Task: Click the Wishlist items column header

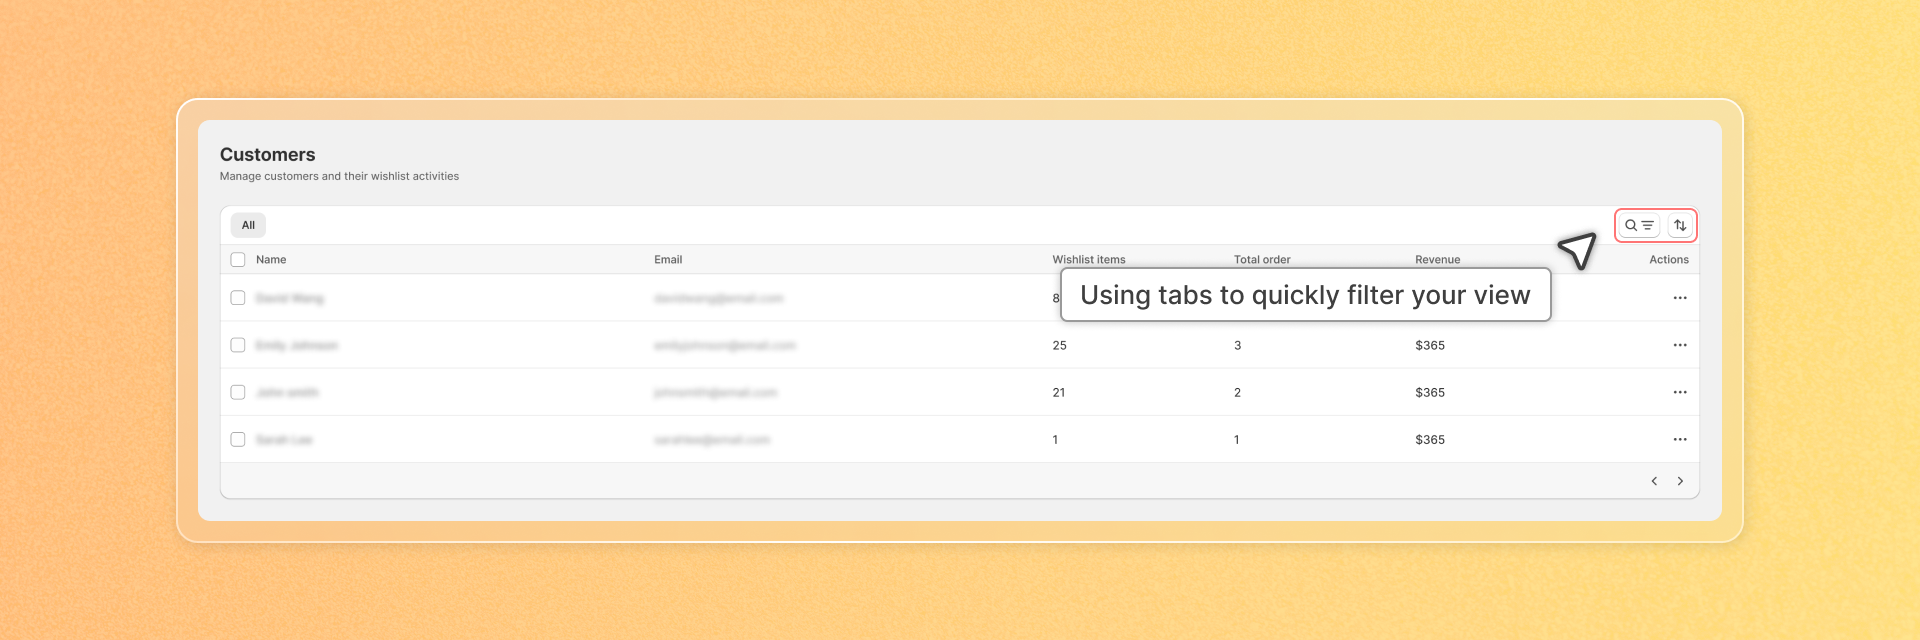Action: click(x=1089, y=259)
